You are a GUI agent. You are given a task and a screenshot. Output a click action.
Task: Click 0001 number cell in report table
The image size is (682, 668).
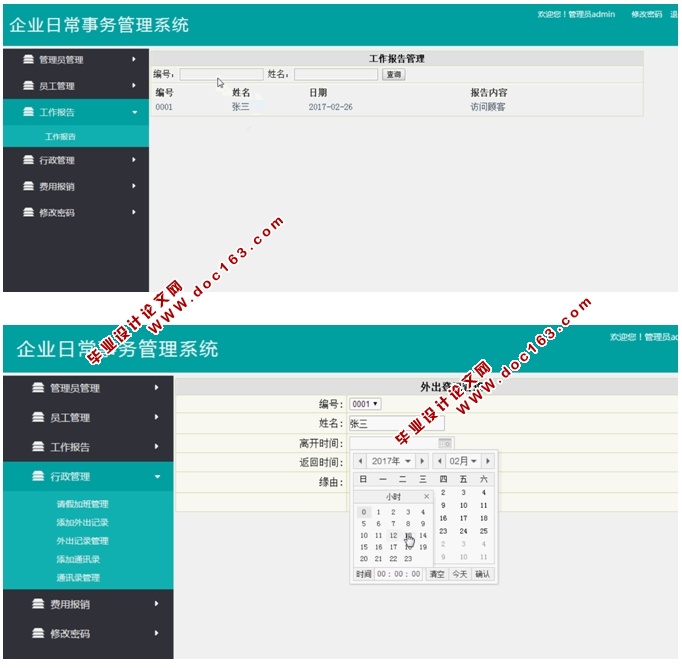[164, 107]
